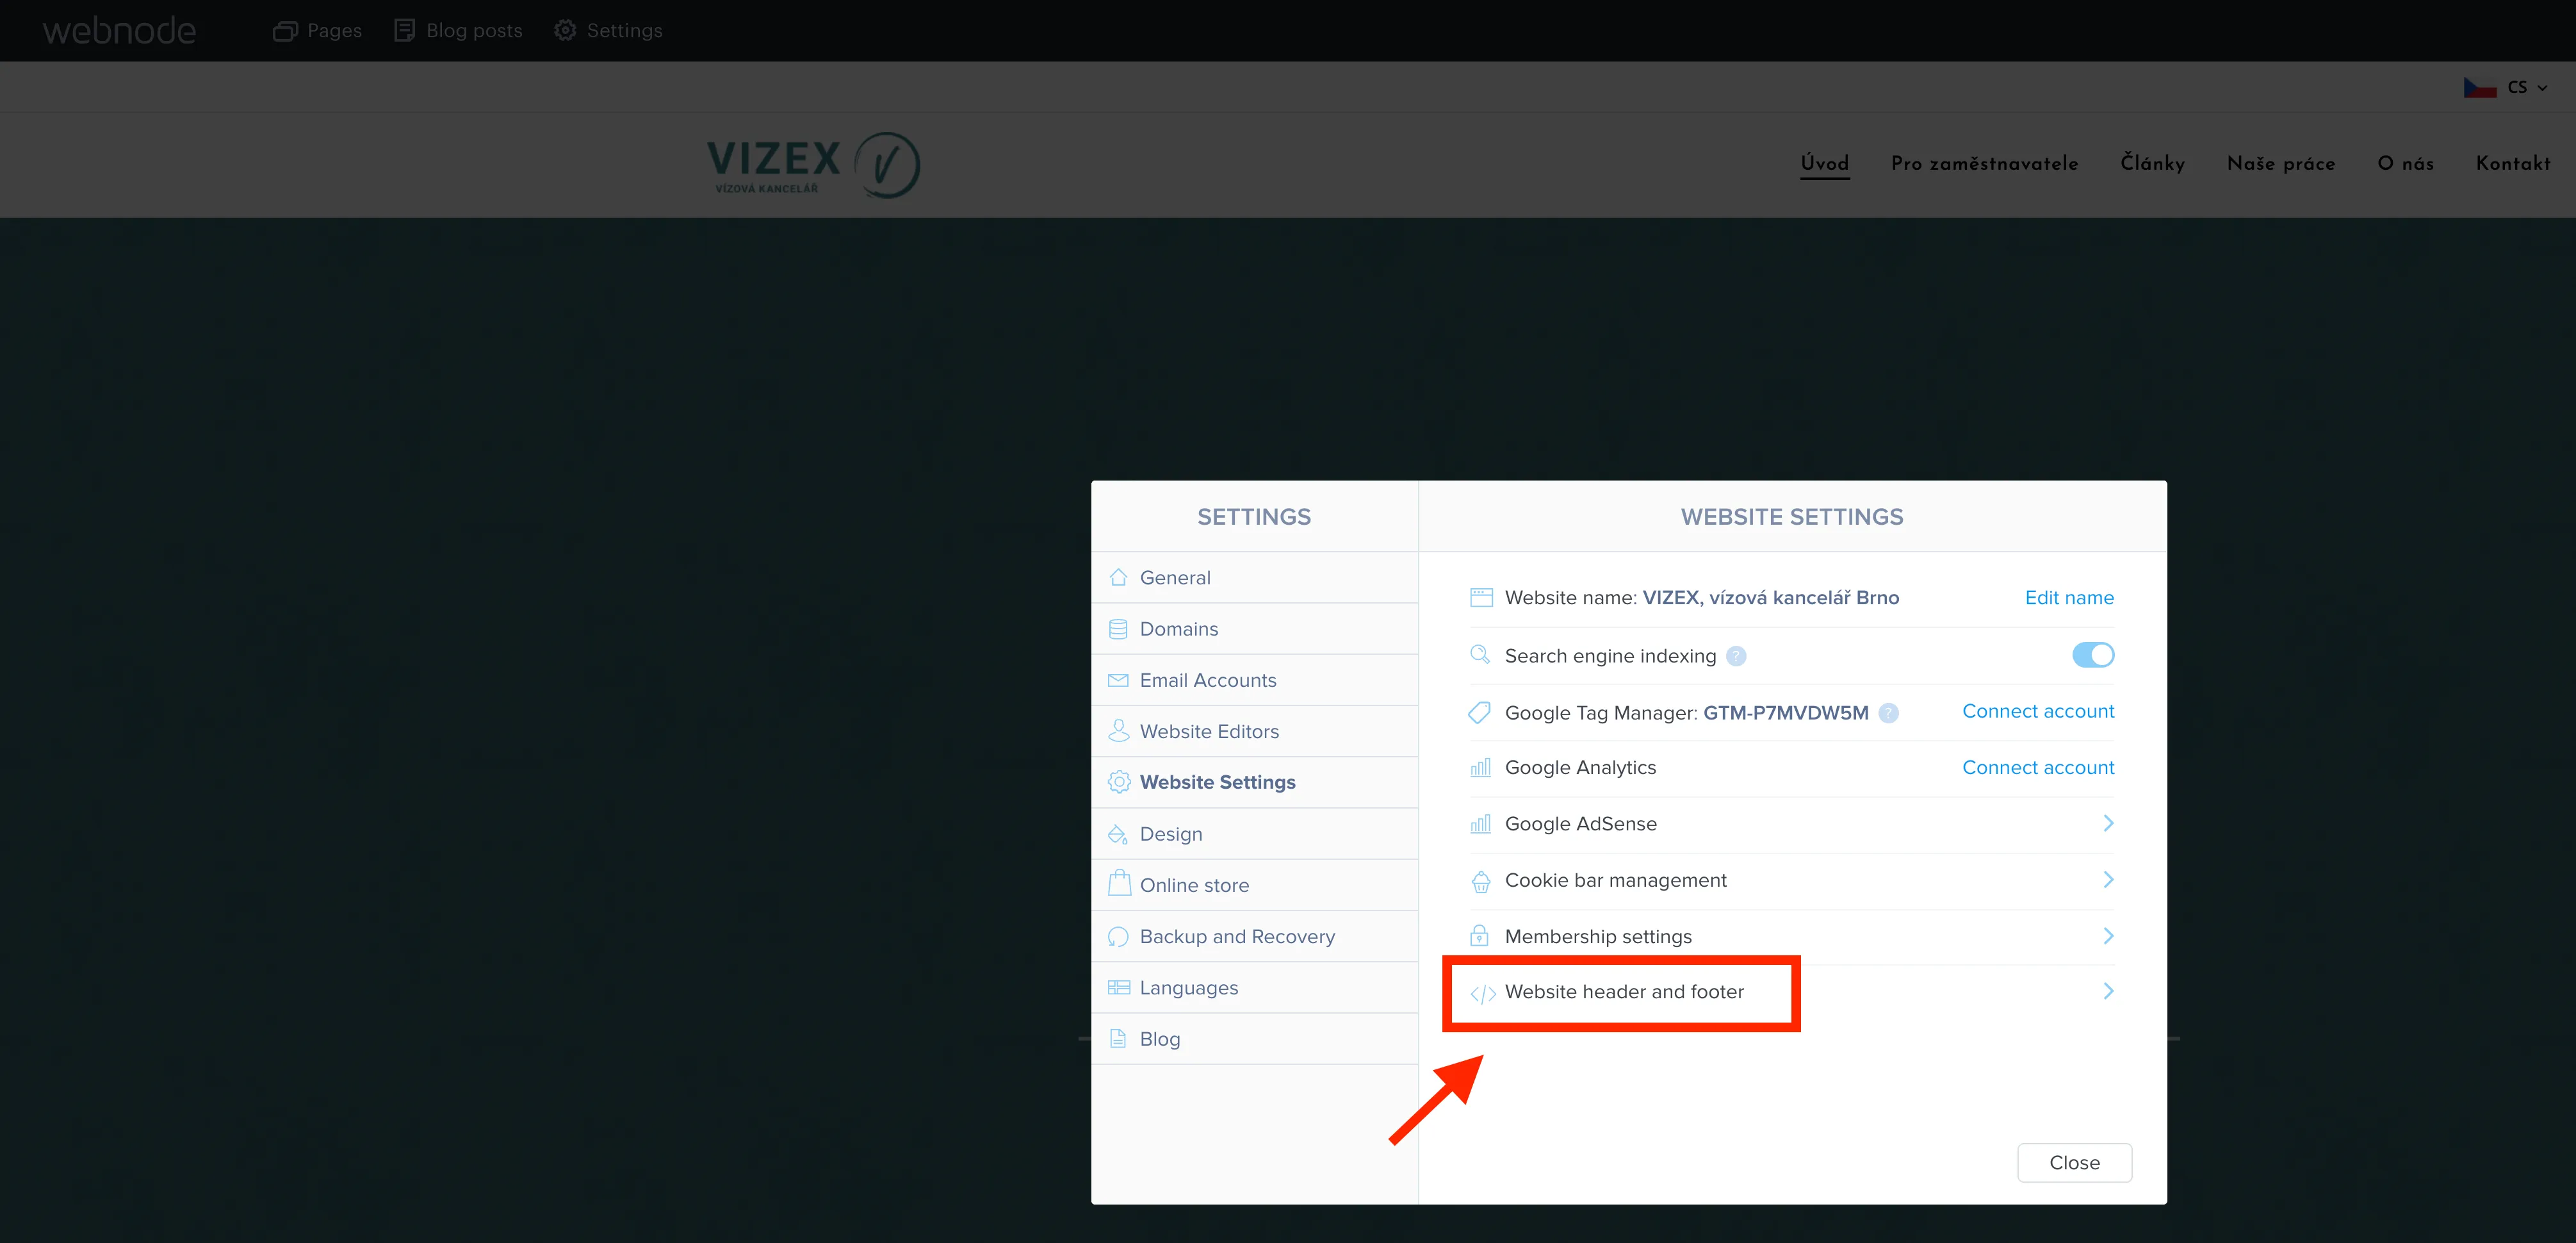Select the Design paint icon in sidebar
Viewport: 2576px width, 1243px height.
[x=1119, y=833]
